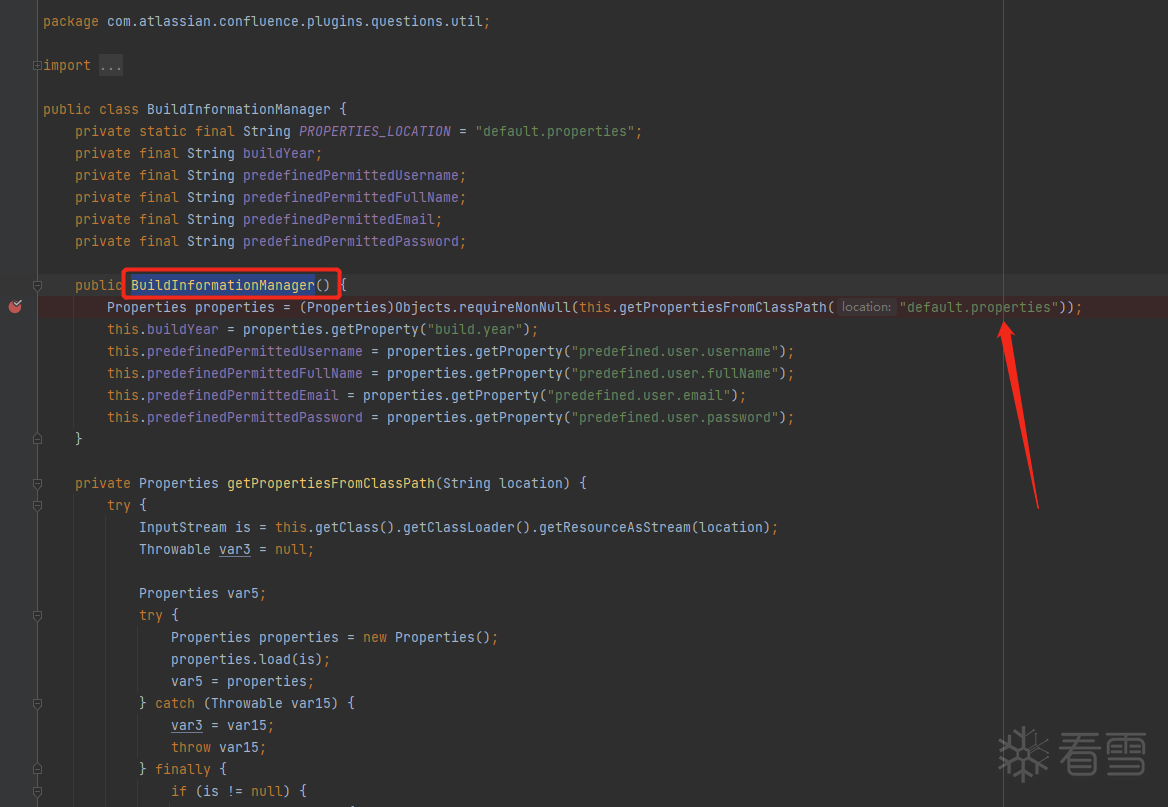Click the "predefined.user.fullName" string literal

coord(675,373)
